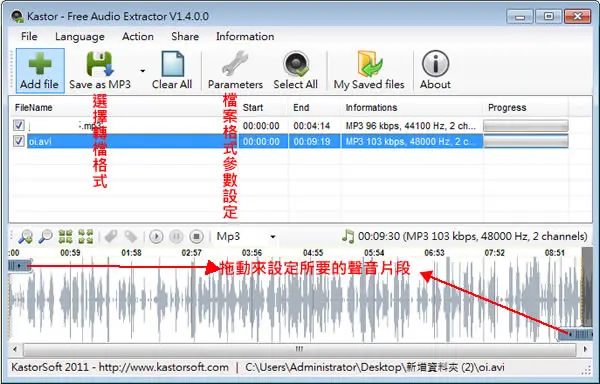Click the zoom in magnifier on waveform toolbar
The height and width of the screenshot is (384, 600).
coord(25,237)
